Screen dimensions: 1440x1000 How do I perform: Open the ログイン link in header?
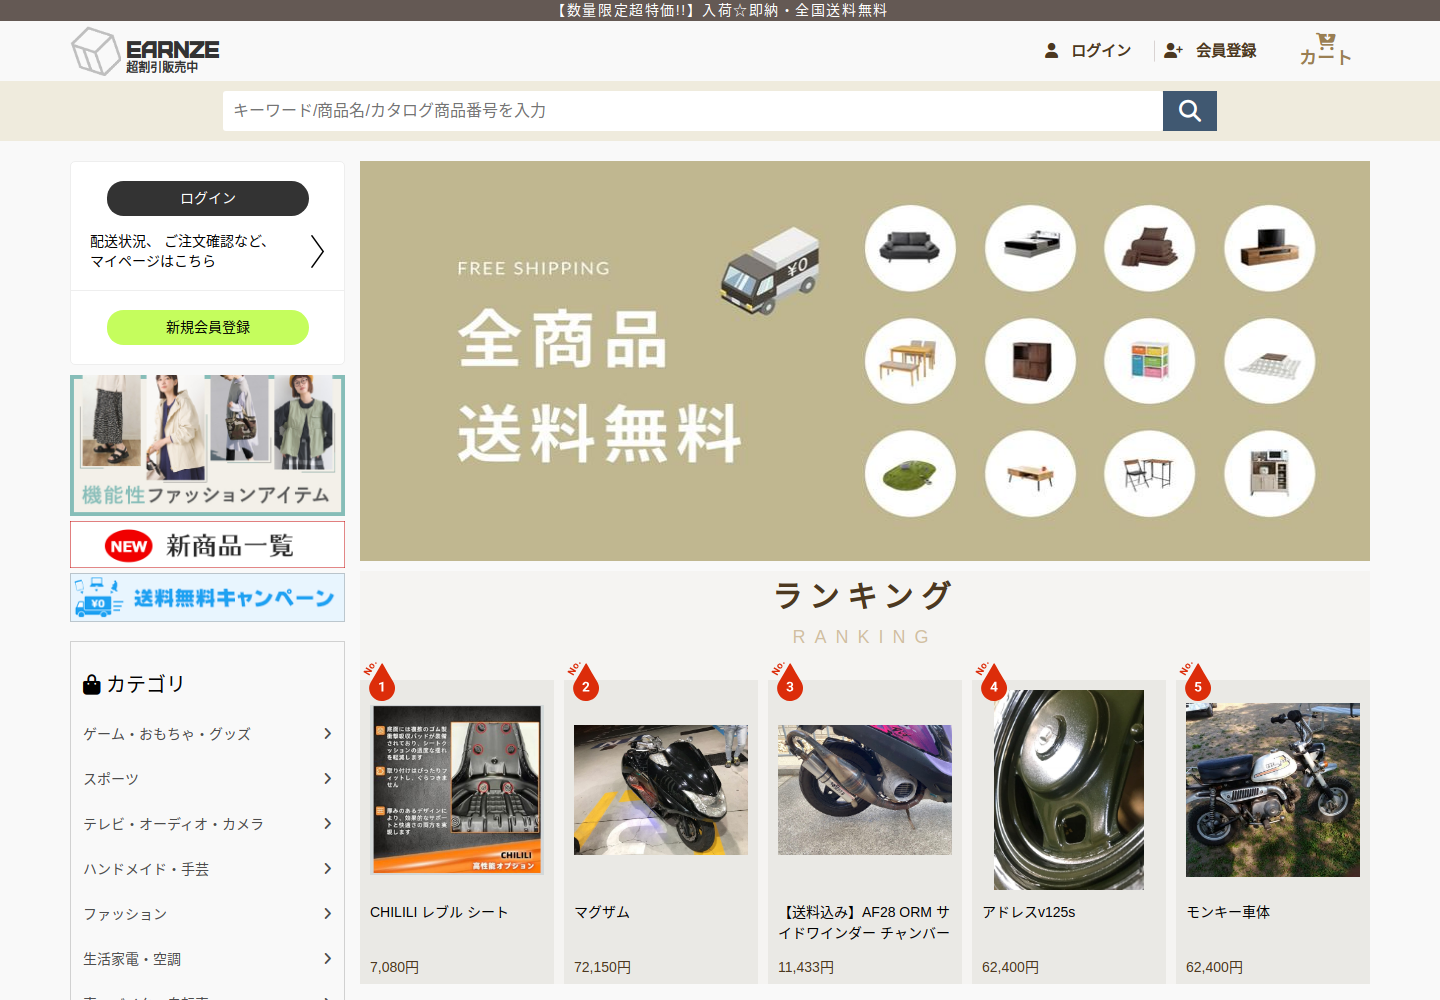(1101, 50)
